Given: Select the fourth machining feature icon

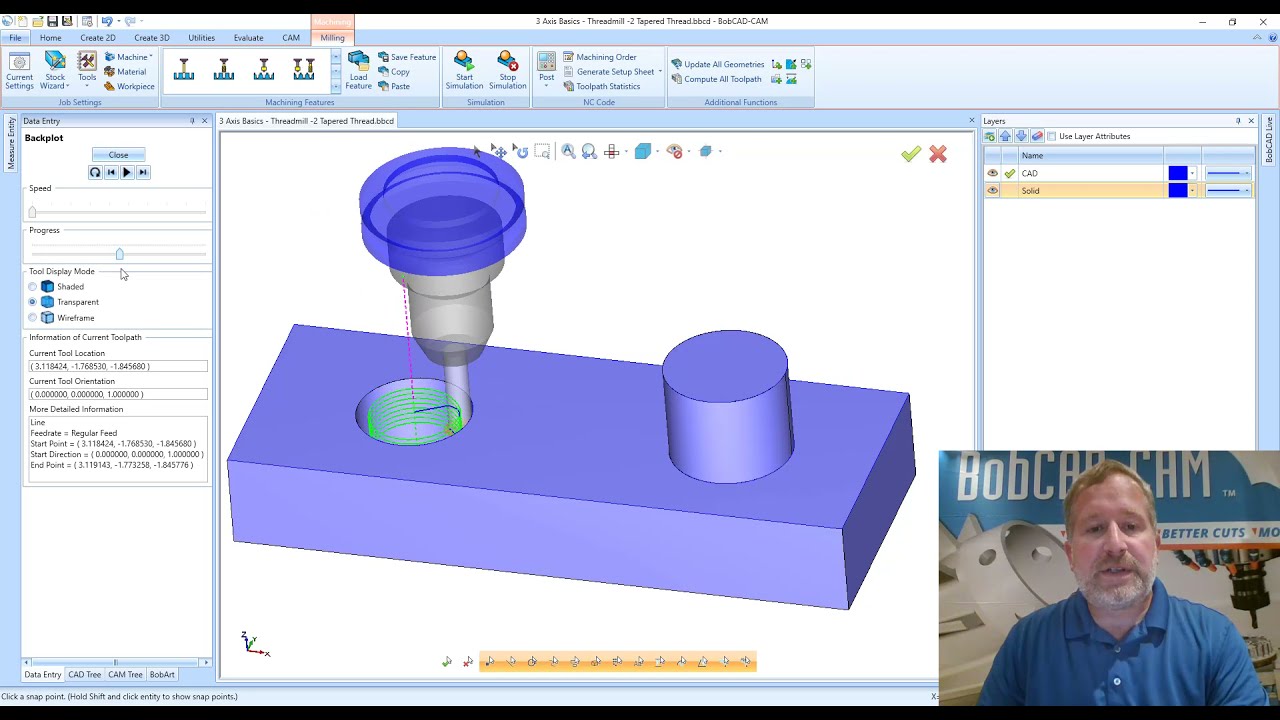Looking at the screenshot, I should [304, 69].
